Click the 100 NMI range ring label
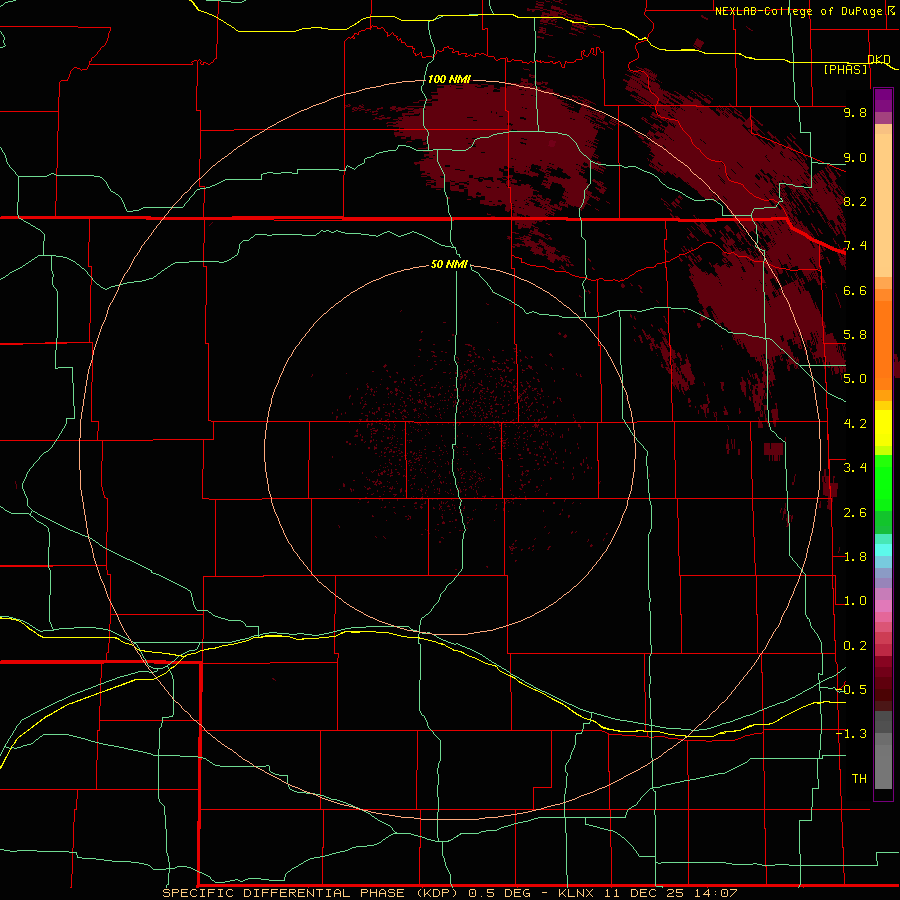This screenshot has height=900, width=900. click(x=449, y=79)
